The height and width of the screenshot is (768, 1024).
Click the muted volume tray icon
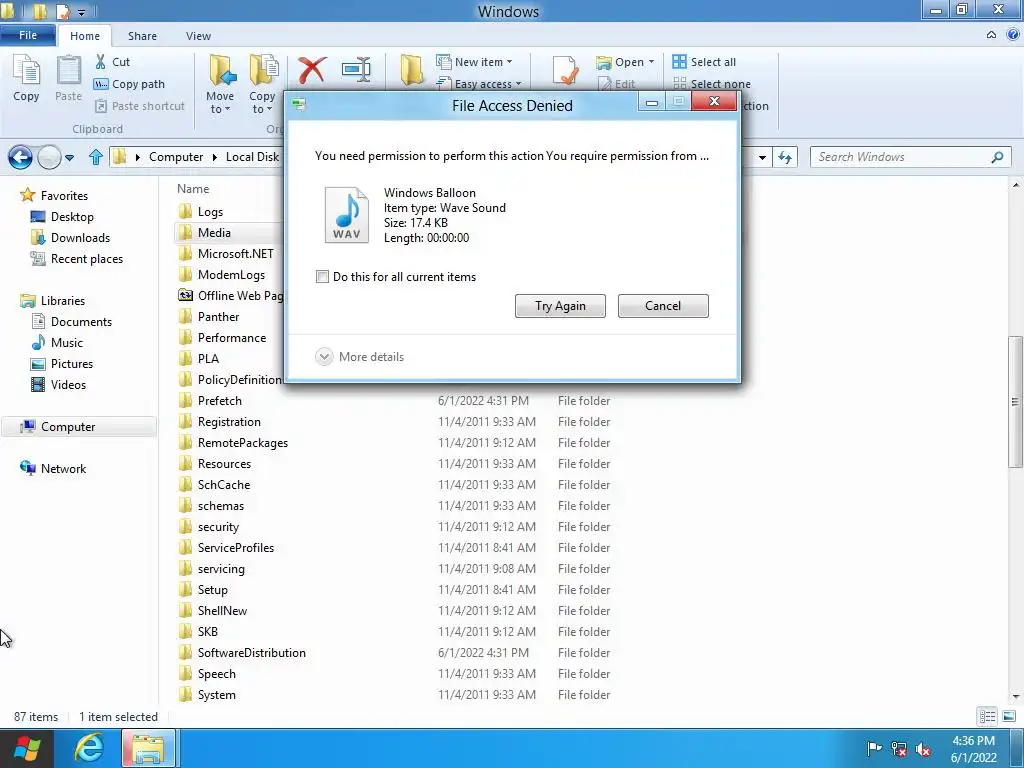pyautogui.click(x=923, y=749)
